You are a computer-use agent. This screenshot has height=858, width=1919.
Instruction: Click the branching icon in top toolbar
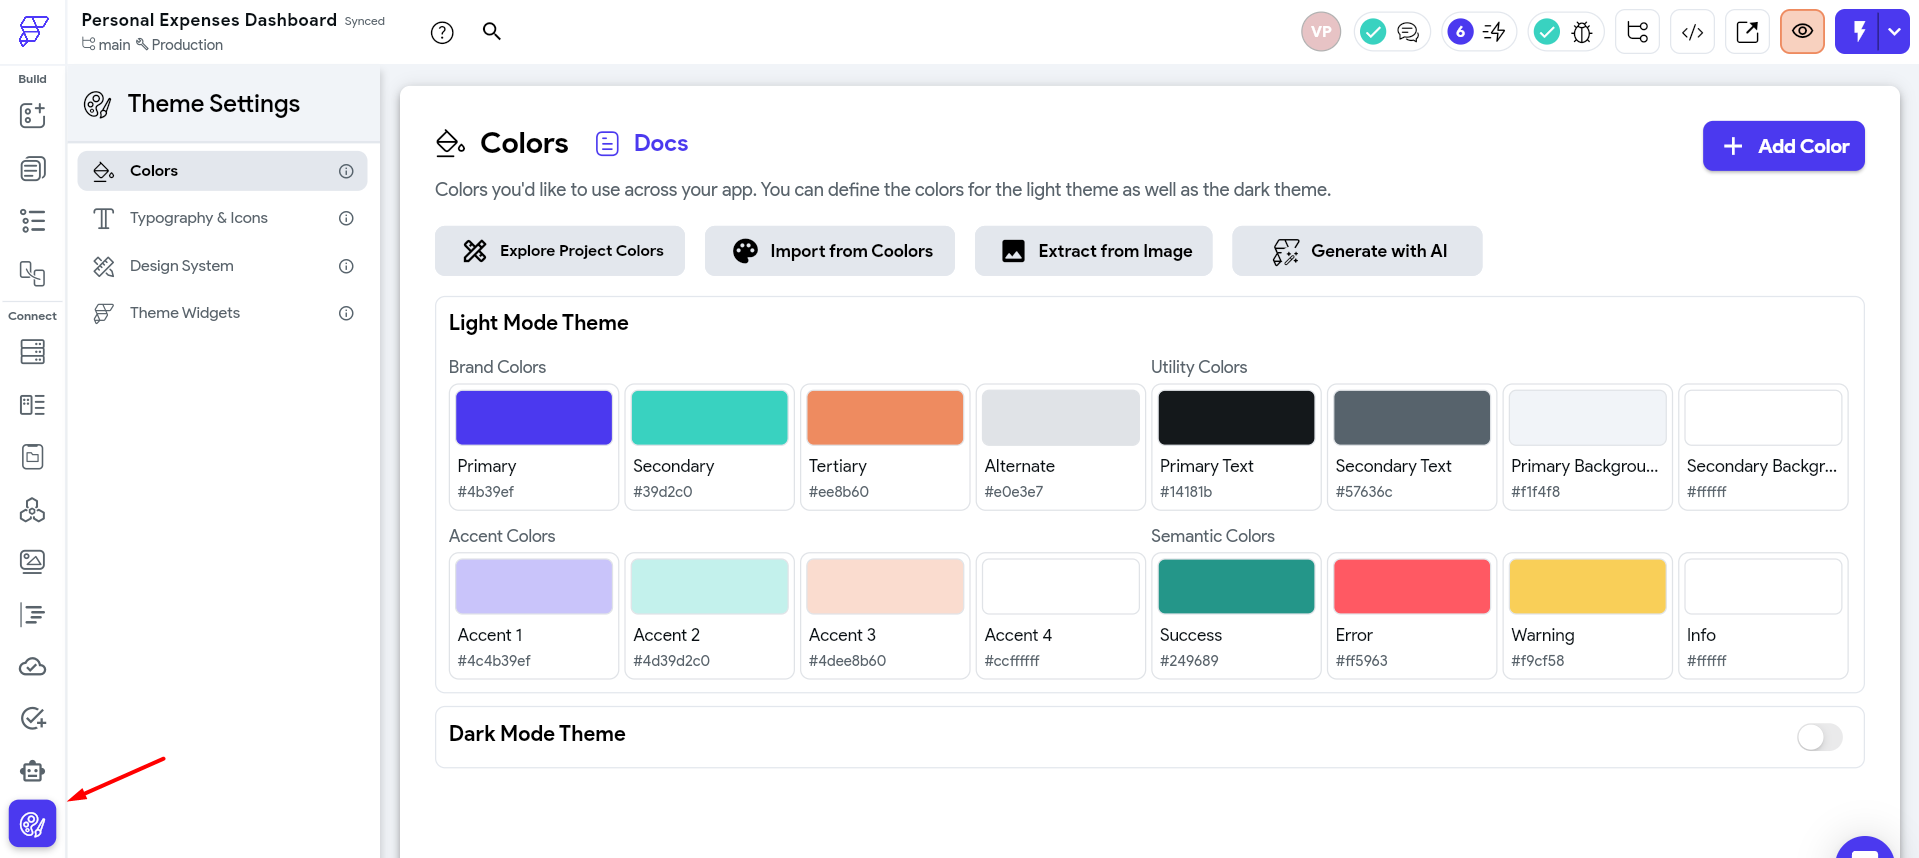(x=1637, y=32)
